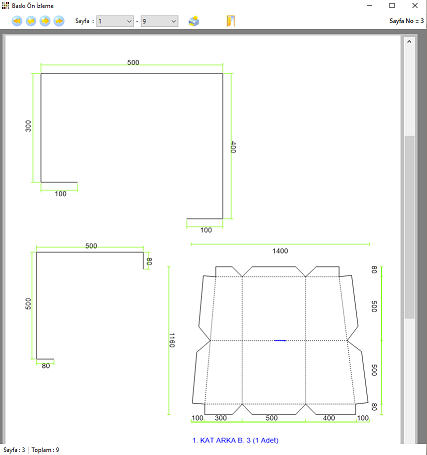Click the scrollbar up arrow
This screenshot has height=455, width=427.
[x=409, y=42]
